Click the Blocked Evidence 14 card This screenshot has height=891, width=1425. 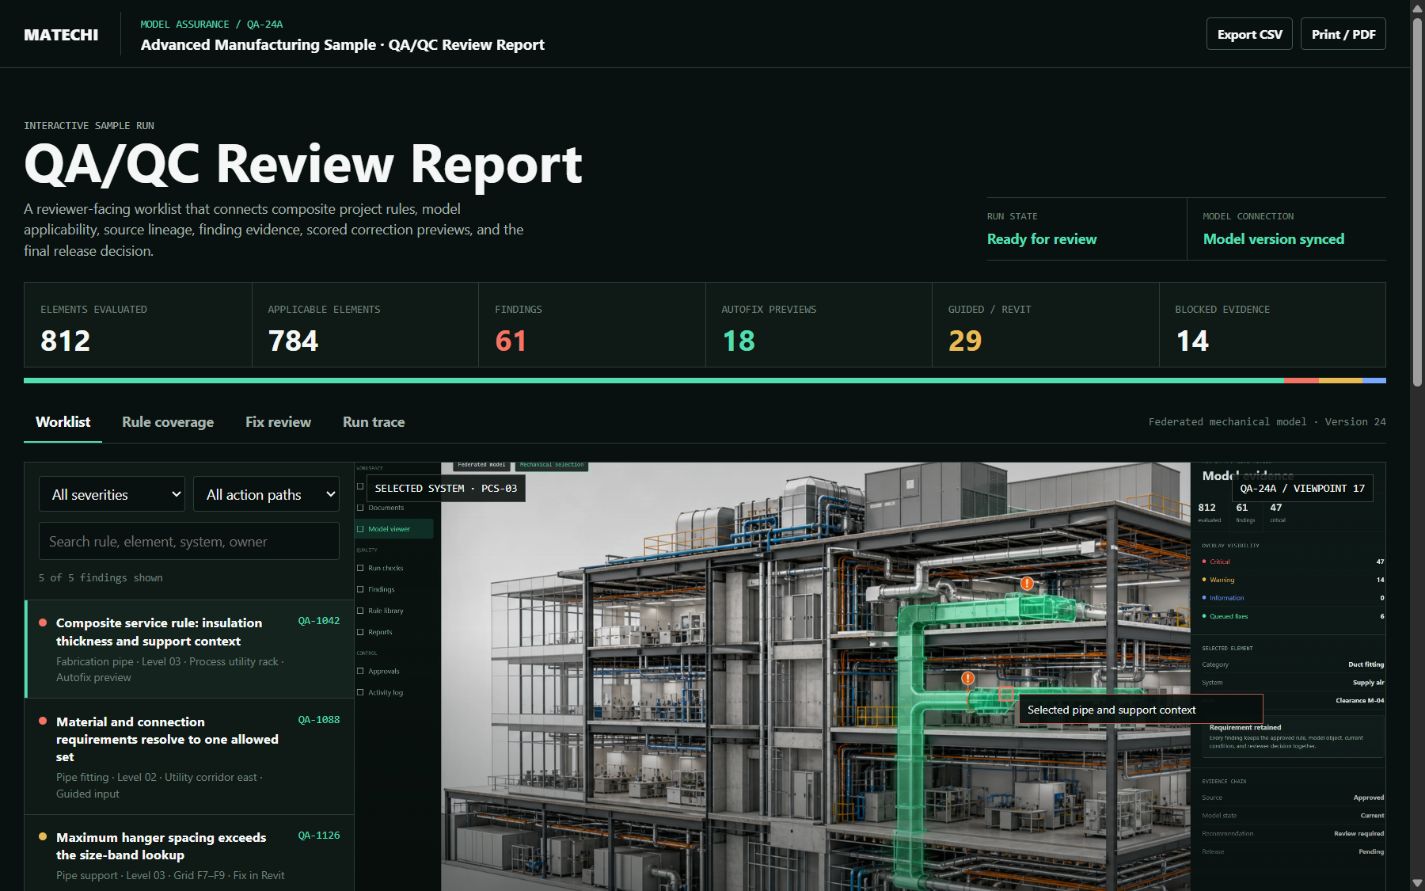pos(1272,325)
